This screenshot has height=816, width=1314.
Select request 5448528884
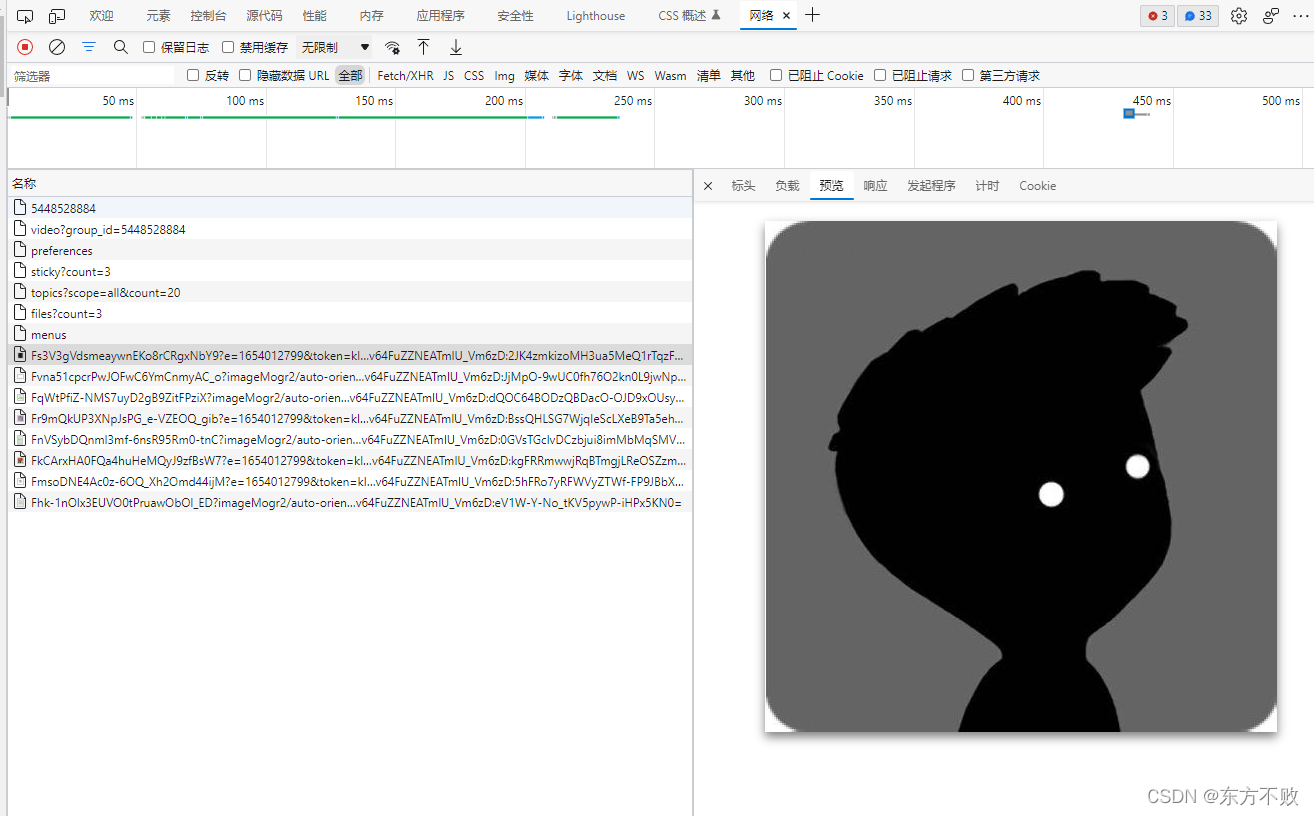tap(350, 208)
